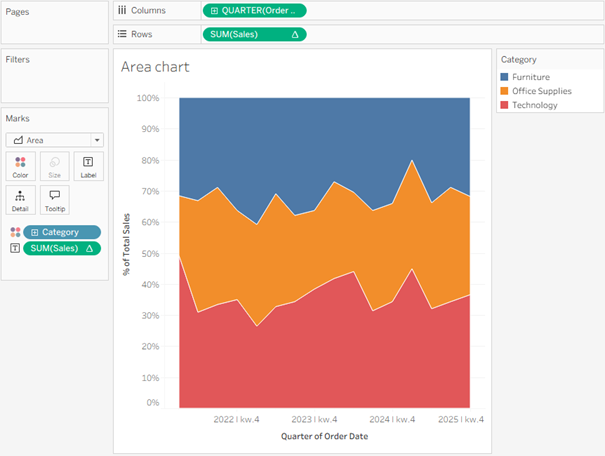Screen dimensions: 605x456
Task: Open the Label marks card
Action: pyautogui.click(x=87, y=166)
